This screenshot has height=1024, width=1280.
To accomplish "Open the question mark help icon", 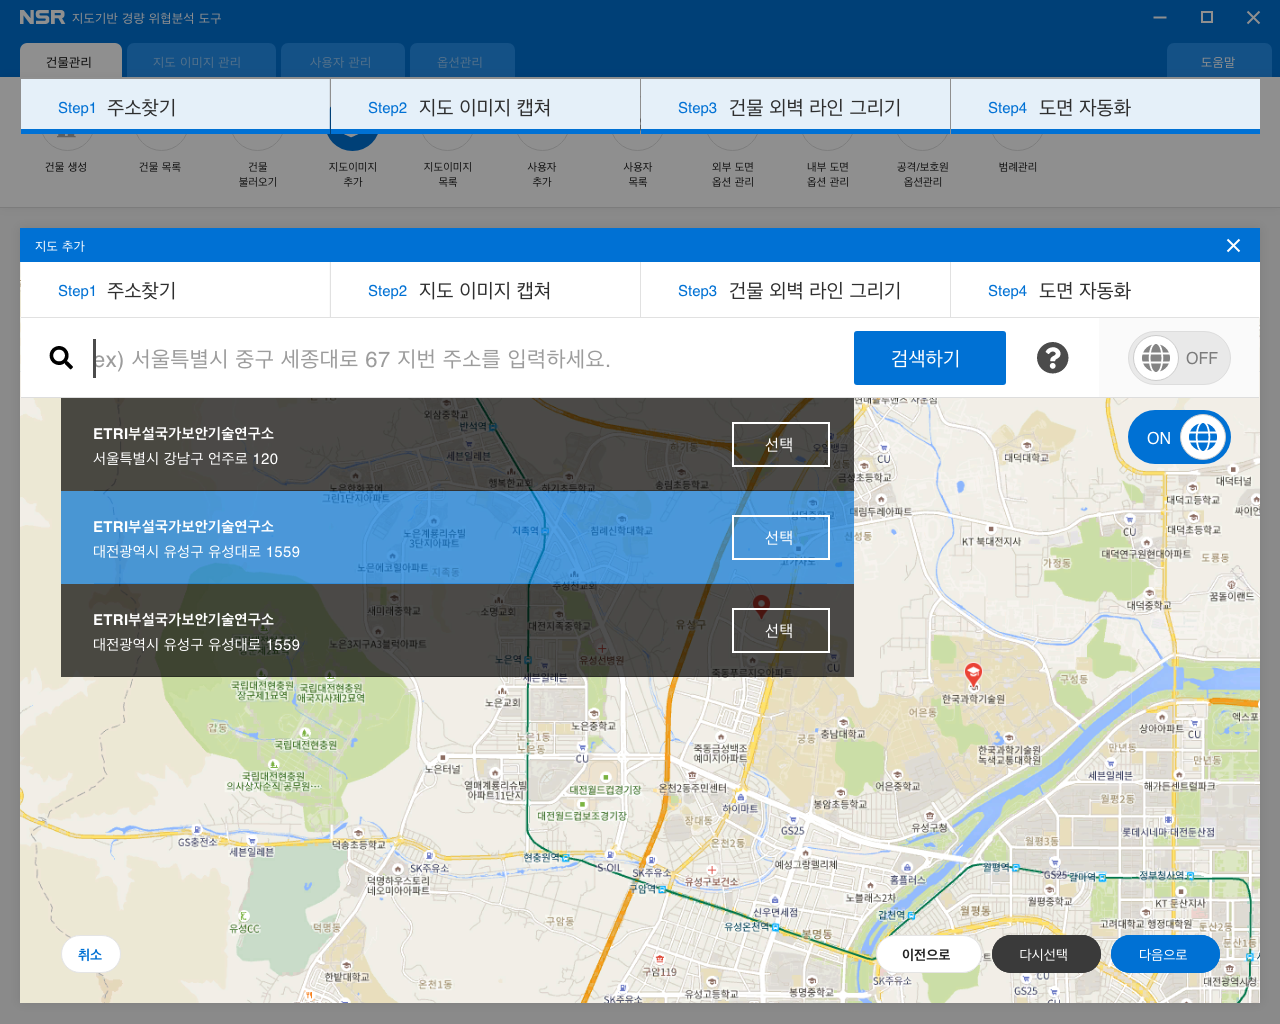I will point(1052,358).
